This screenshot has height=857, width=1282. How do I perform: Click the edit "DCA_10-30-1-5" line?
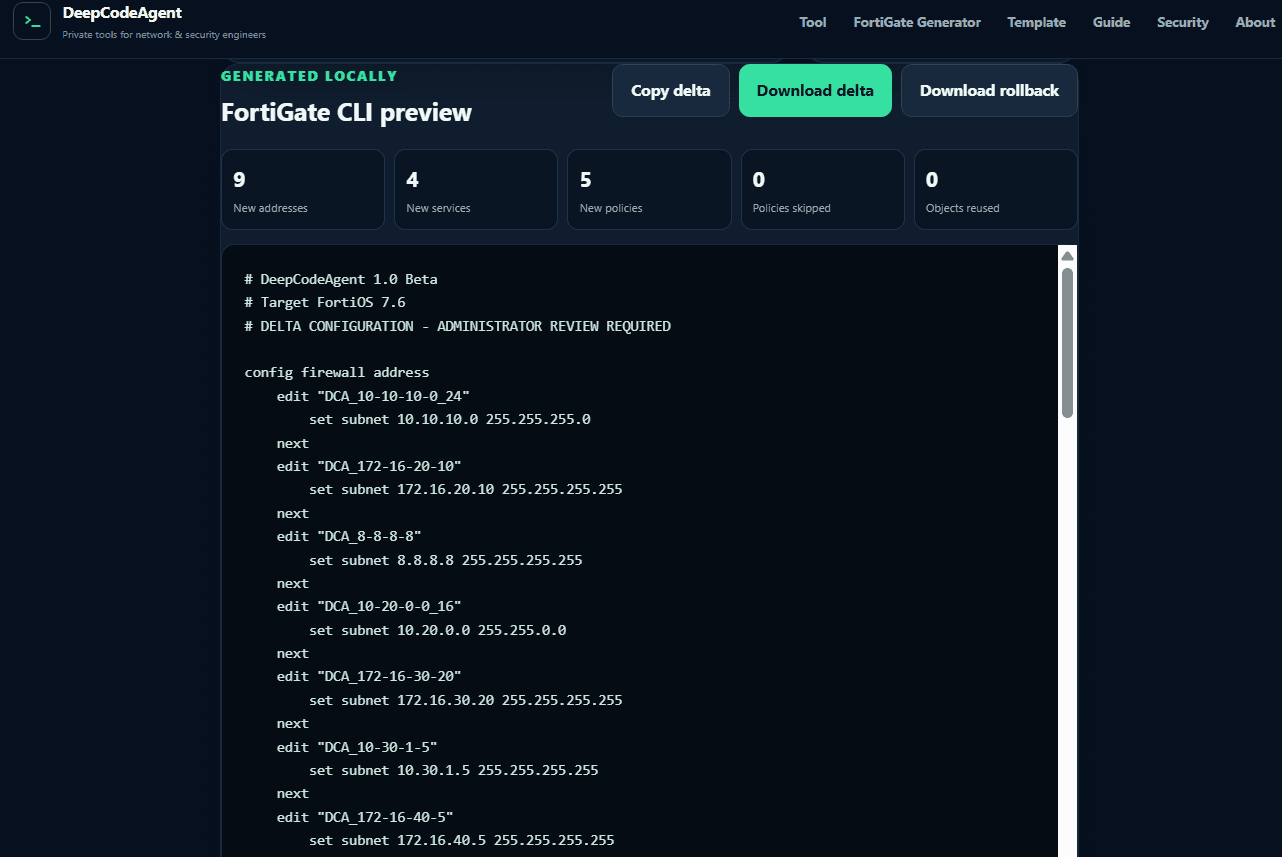click(357, 747)
